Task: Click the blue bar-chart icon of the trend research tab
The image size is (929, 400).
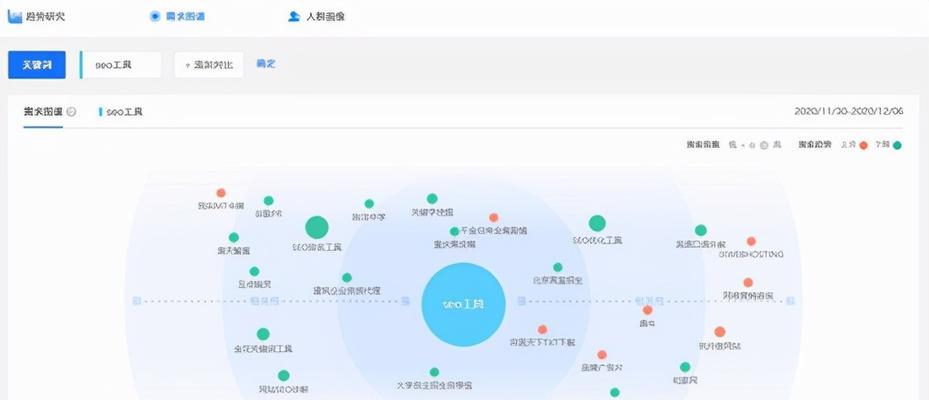Action: coord(14,16)
